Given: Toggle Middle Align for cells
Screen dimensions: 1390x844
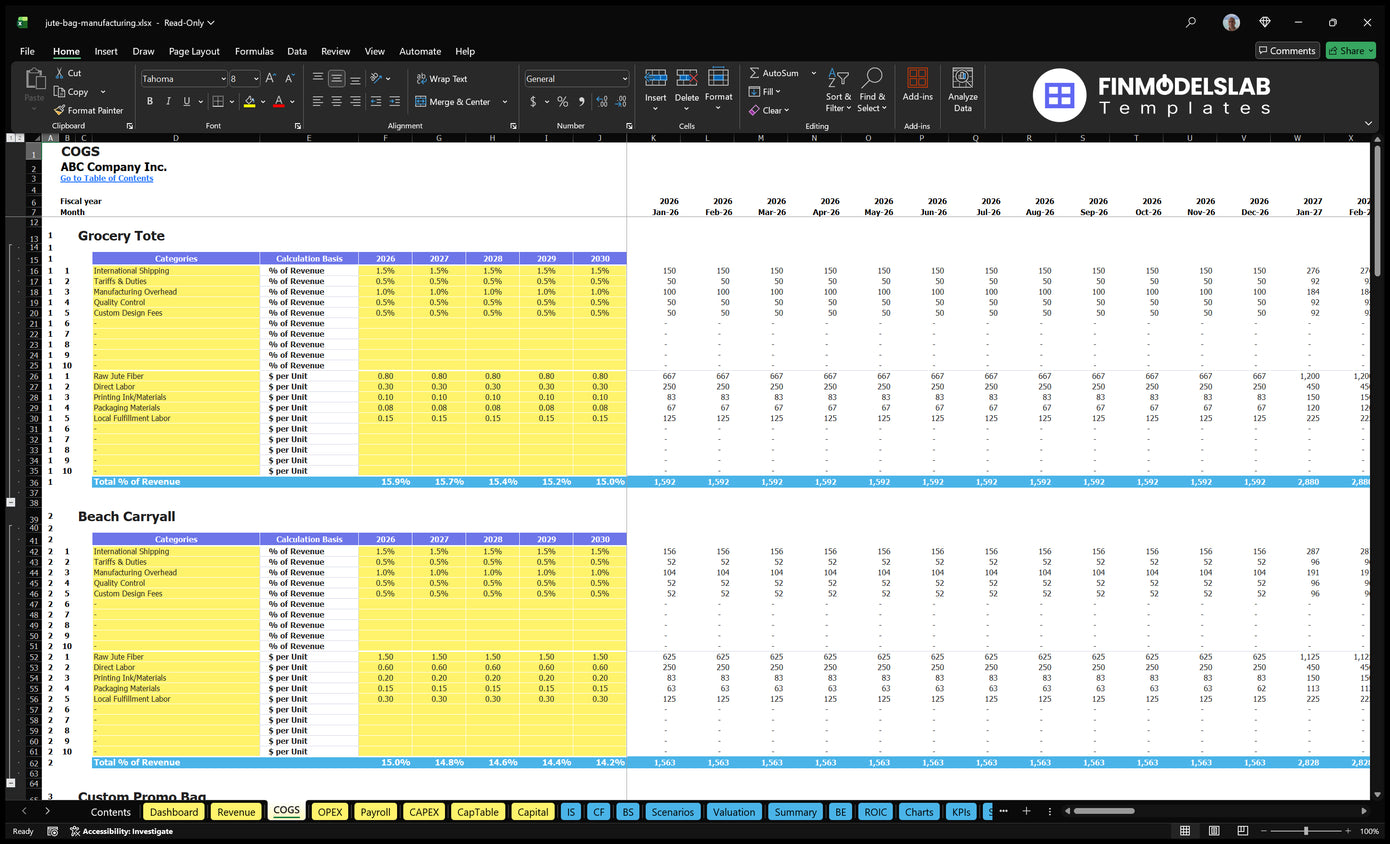Looking at the screenshot, I should [337, 78].
